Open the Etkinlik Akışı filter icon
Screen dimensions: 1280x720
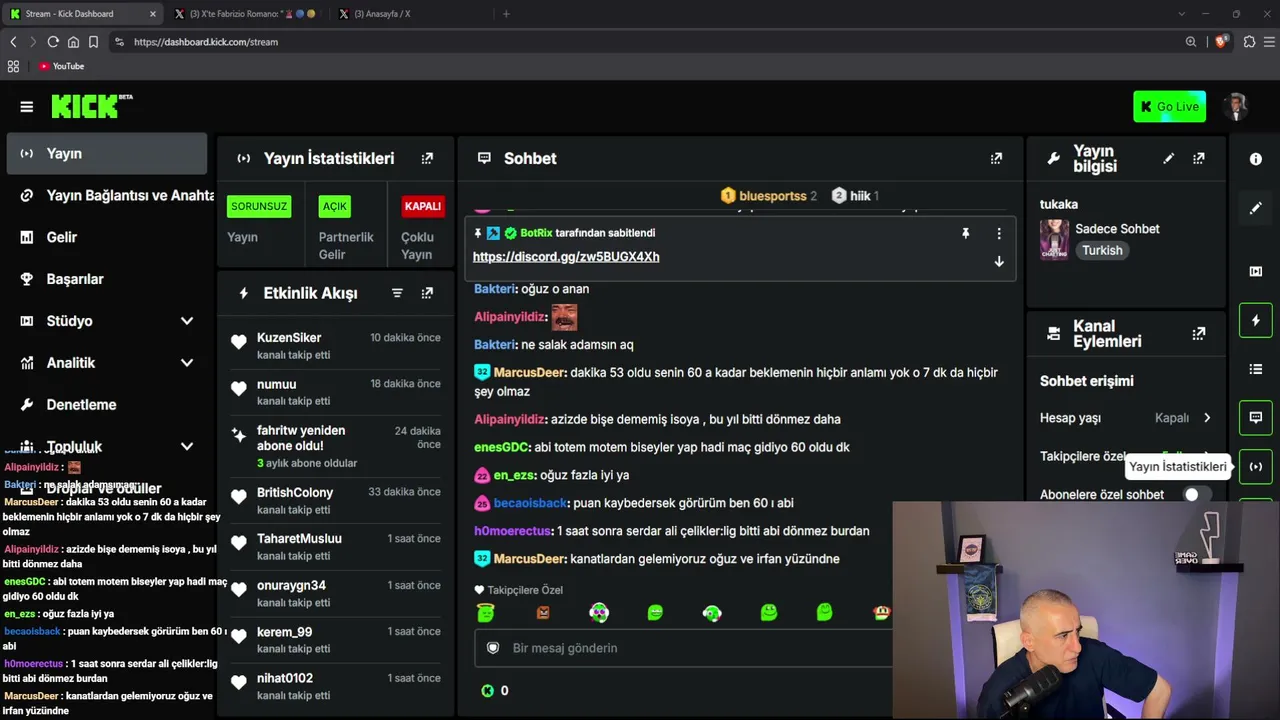(397, 293)
